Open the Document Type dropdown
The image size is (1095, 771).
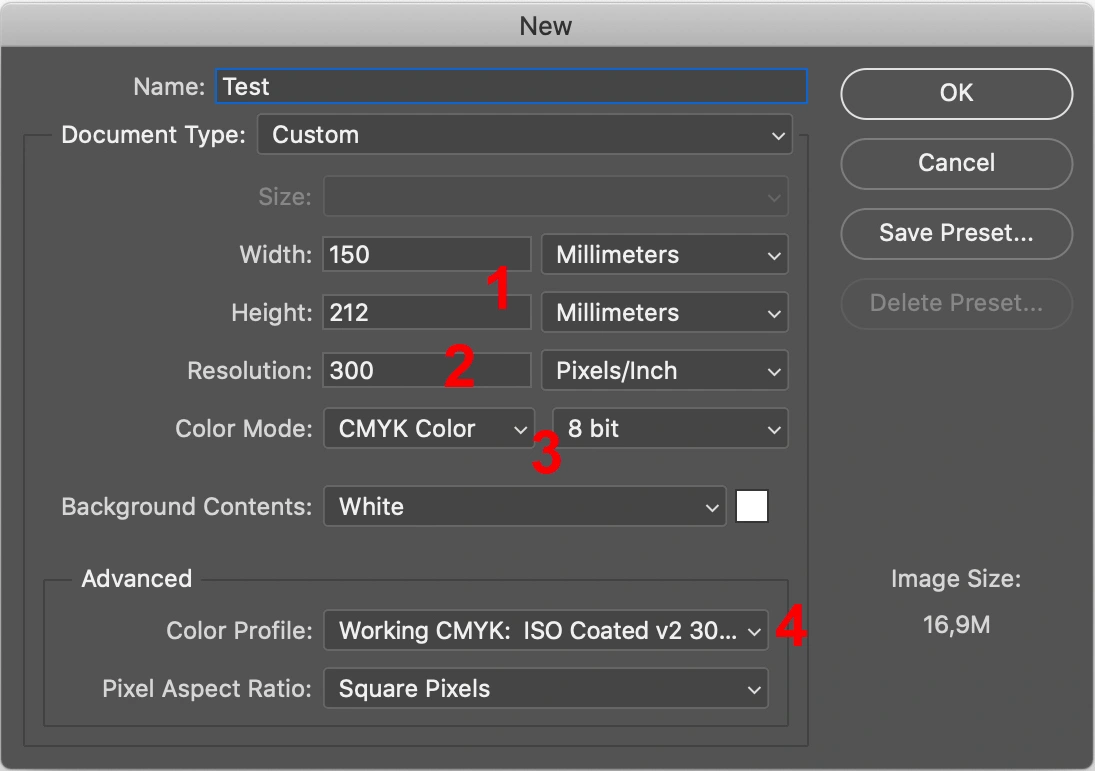[x=524, y=134]
